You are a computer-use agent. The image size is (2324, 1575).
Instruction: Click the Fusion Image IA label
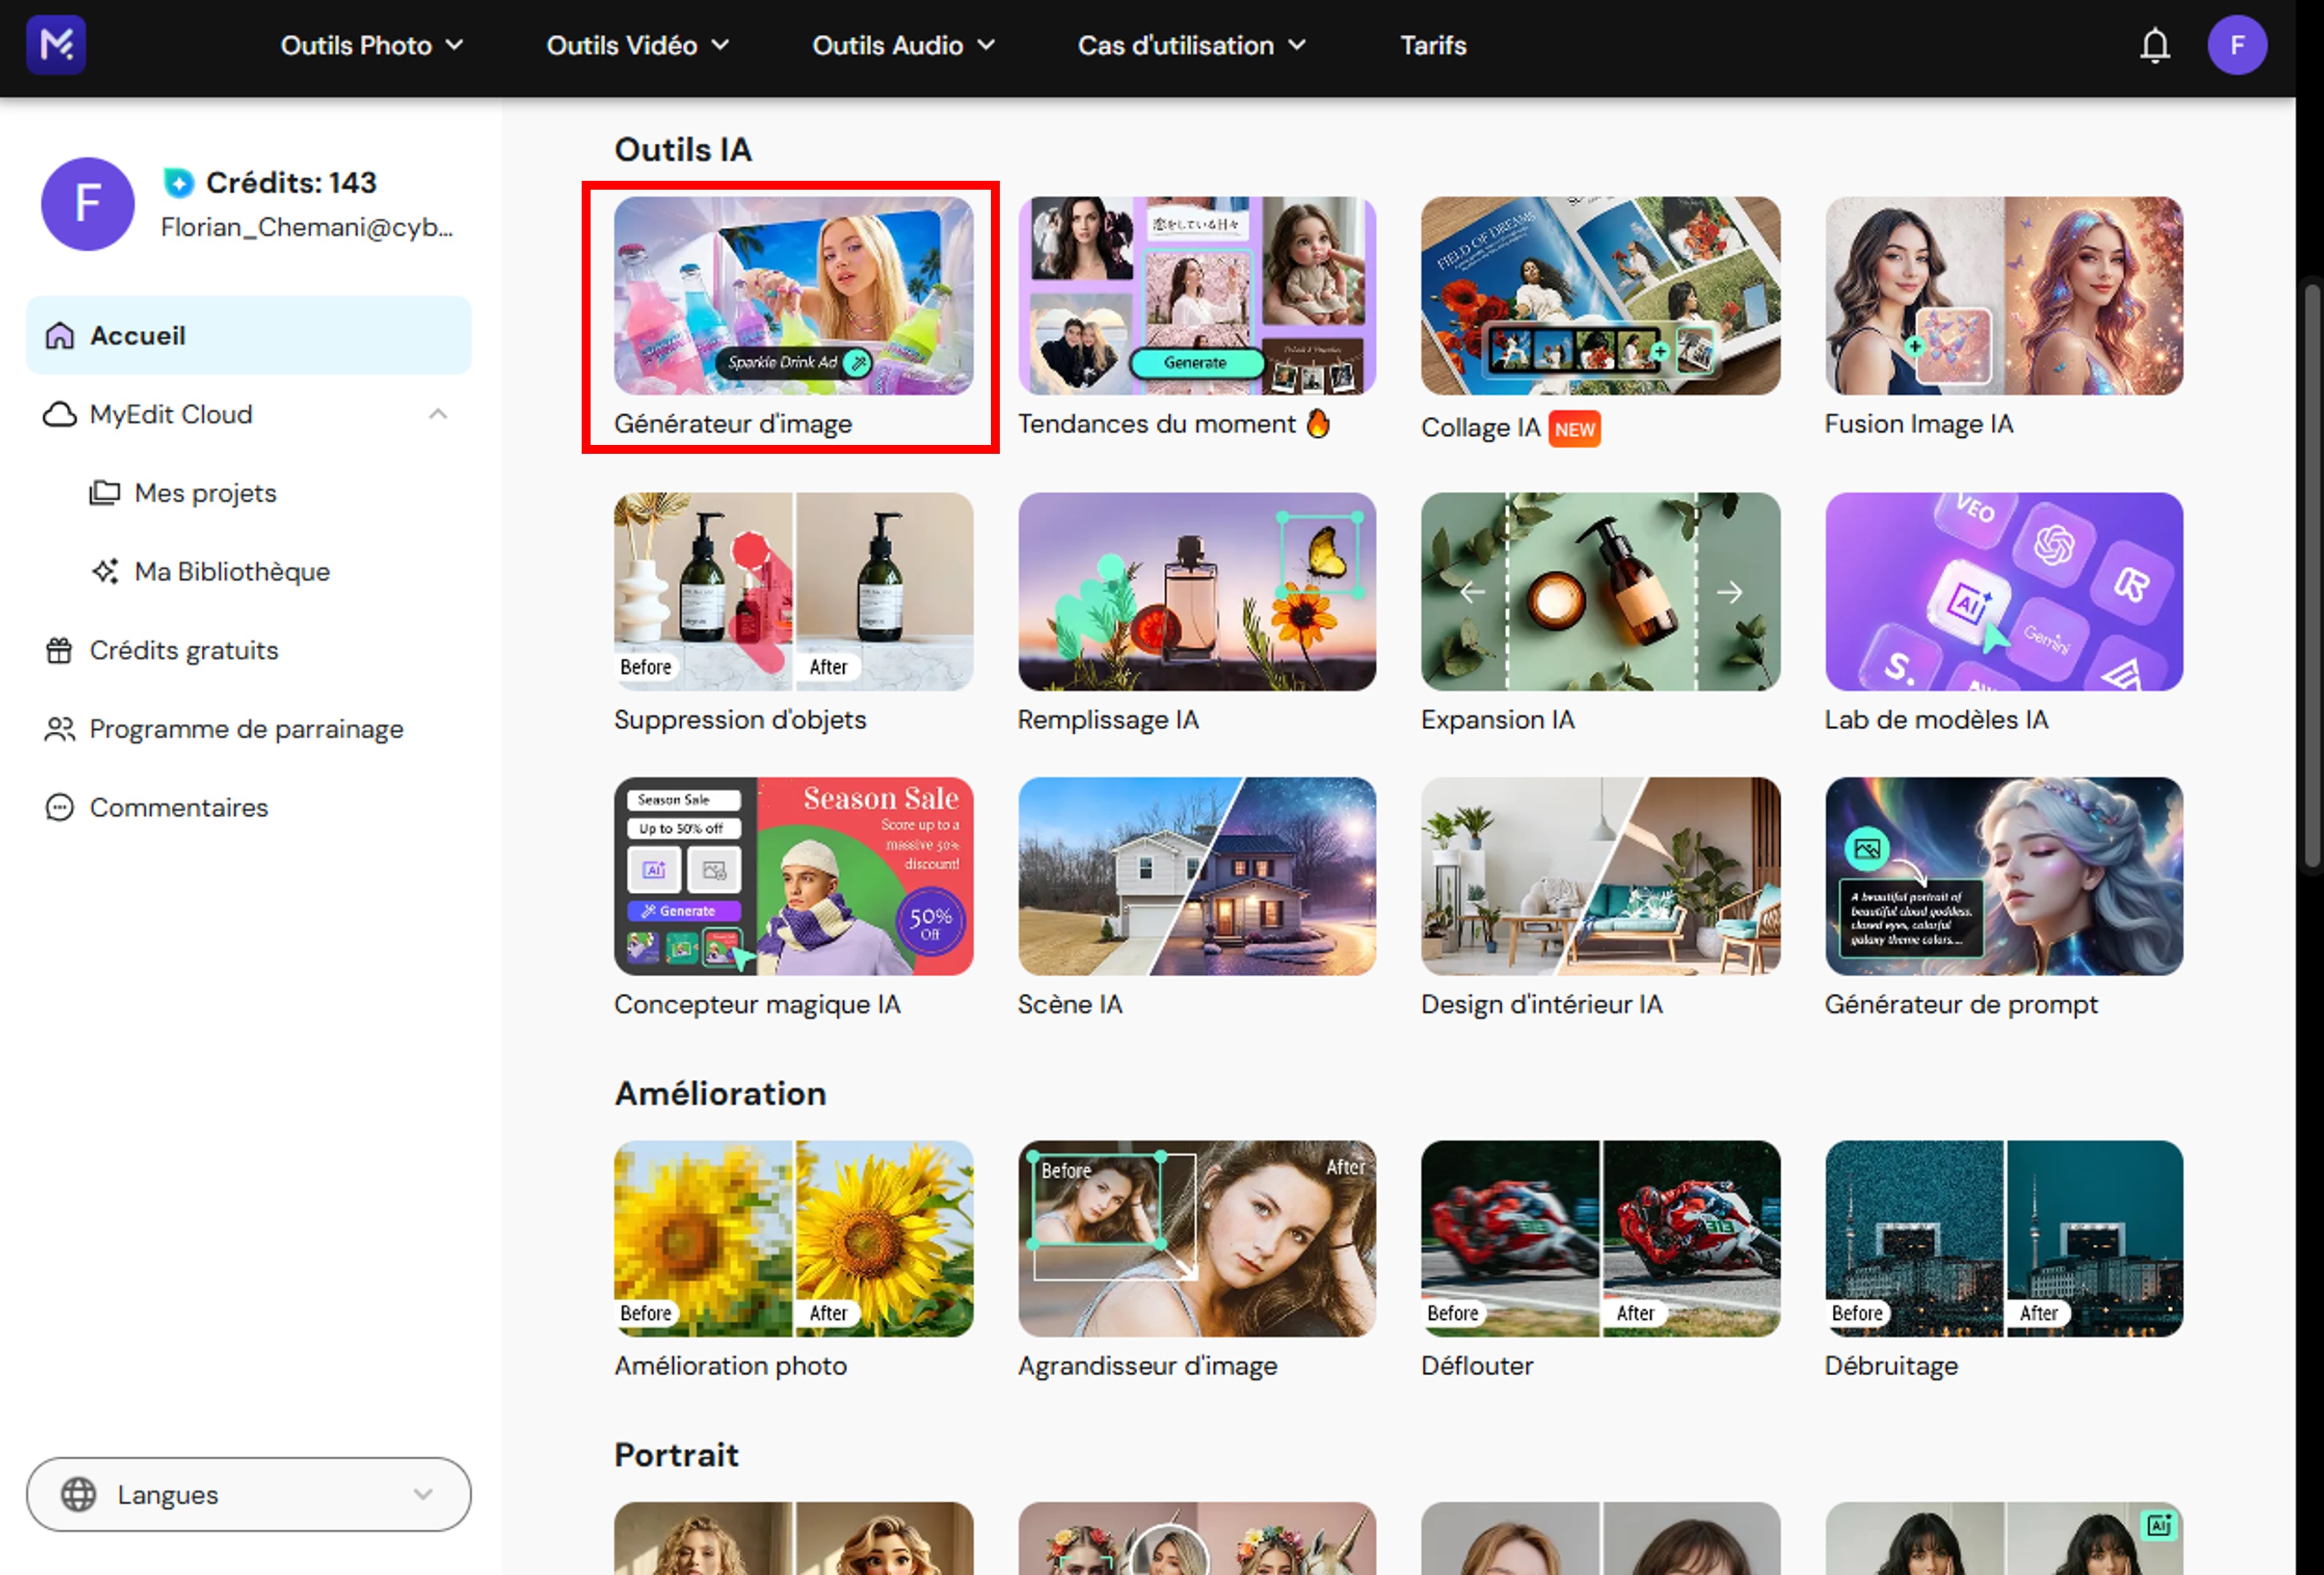tap(1918, 424)
